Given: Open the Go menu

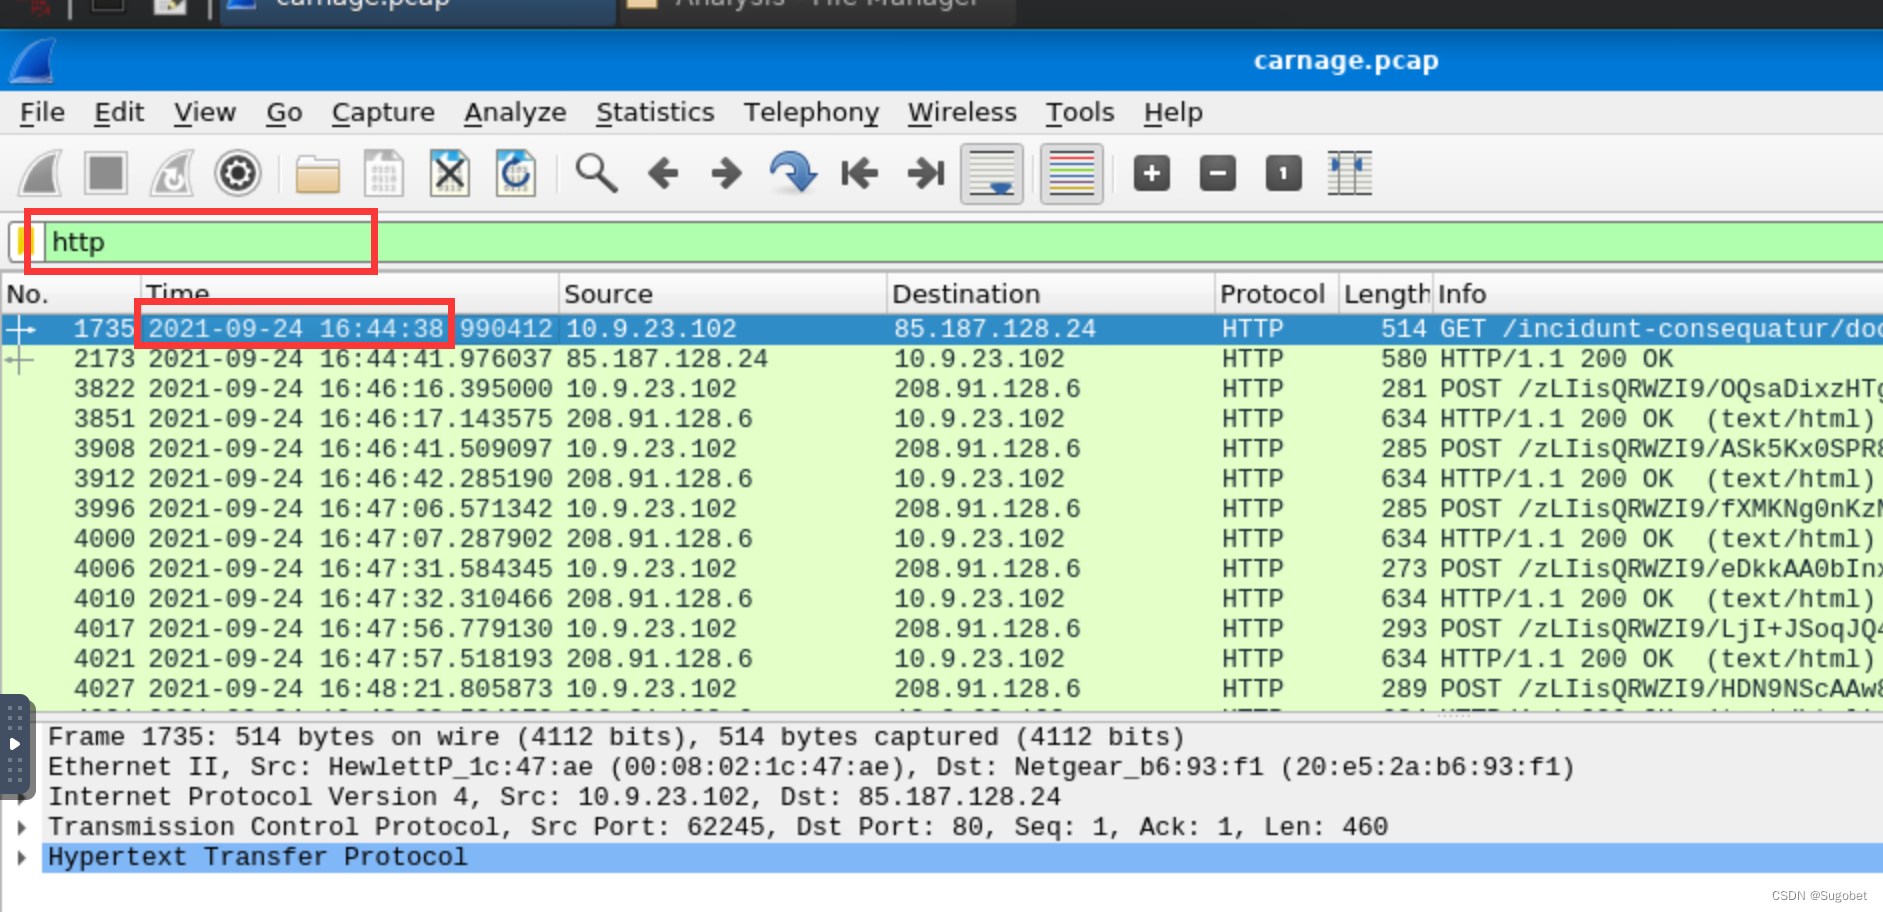Looking at the screenshot, I should point(284,112).
